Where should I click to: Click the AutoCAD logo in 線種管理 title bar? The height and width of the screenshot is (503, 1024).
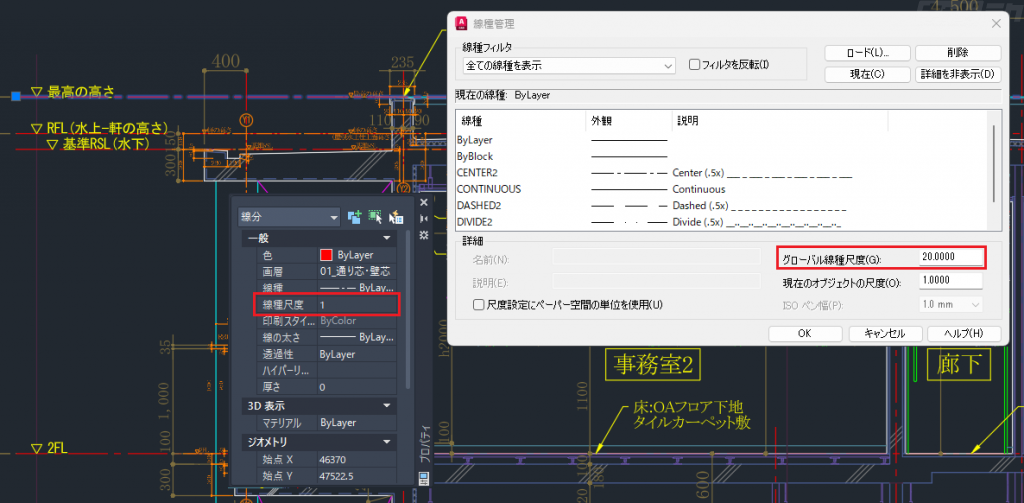pos(461,23)
